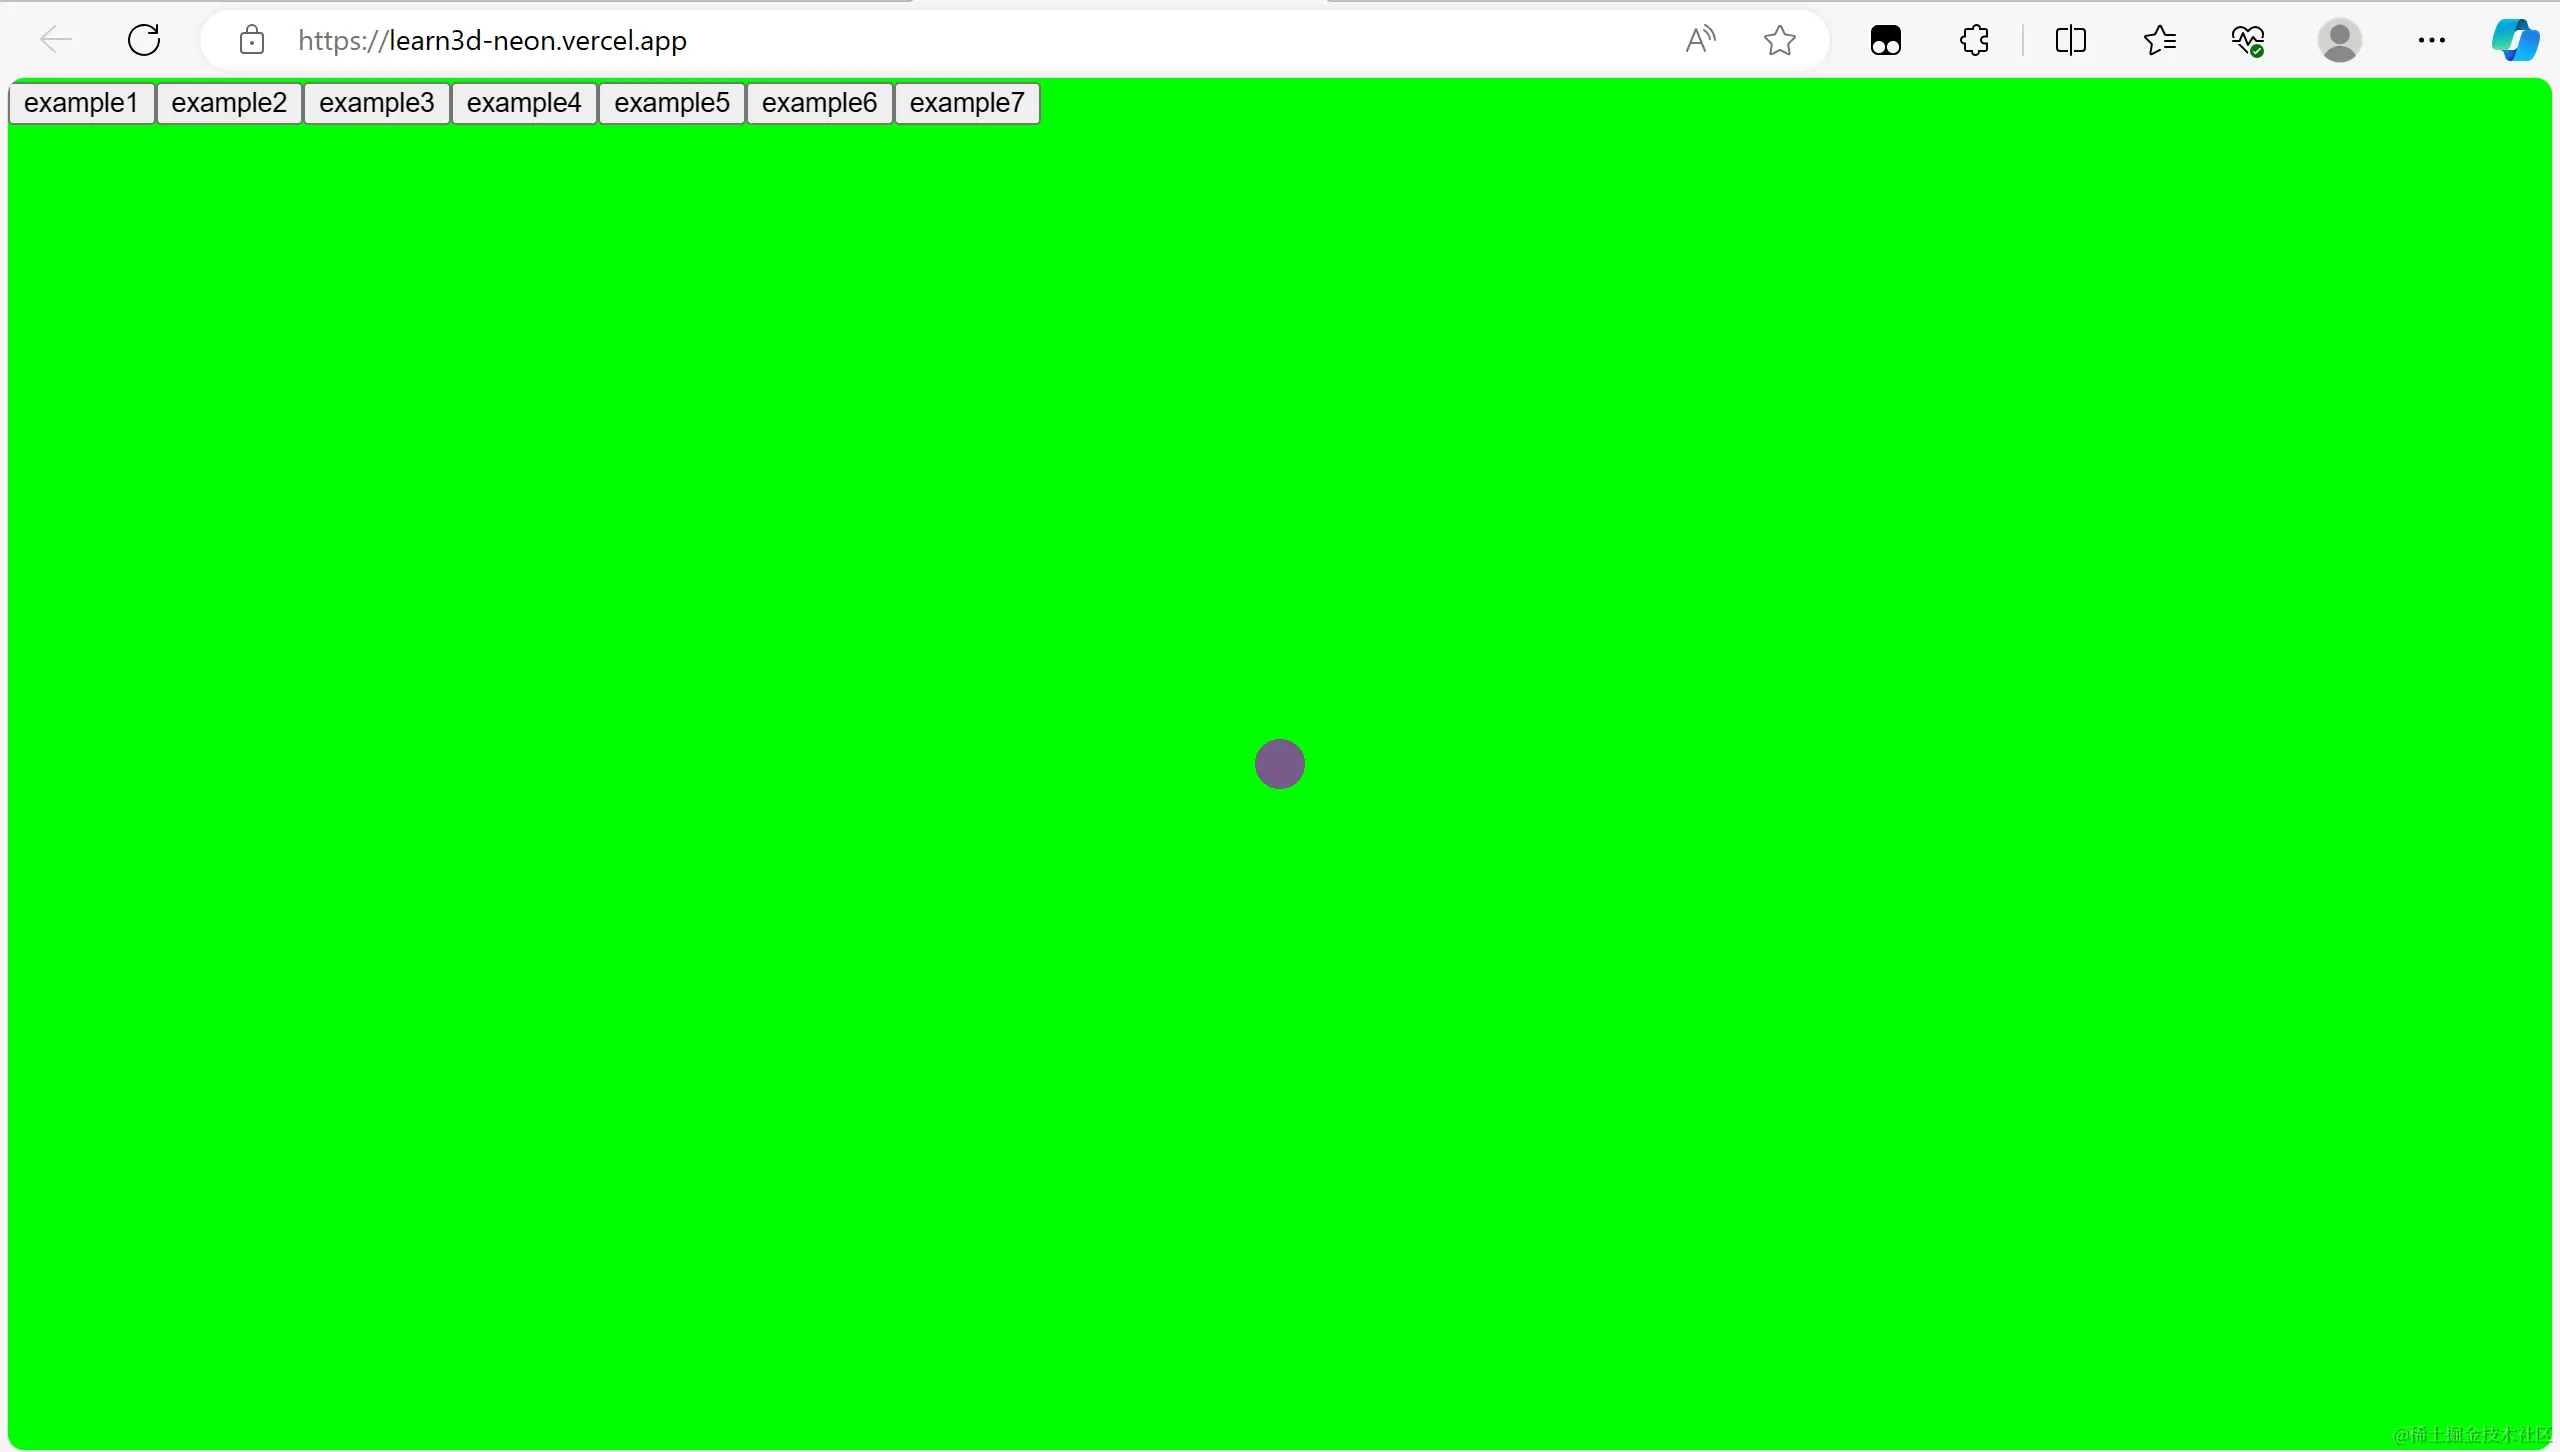Click the browser refresh icon
This screenshot has height=1452, width=2560.
(144, 41)
